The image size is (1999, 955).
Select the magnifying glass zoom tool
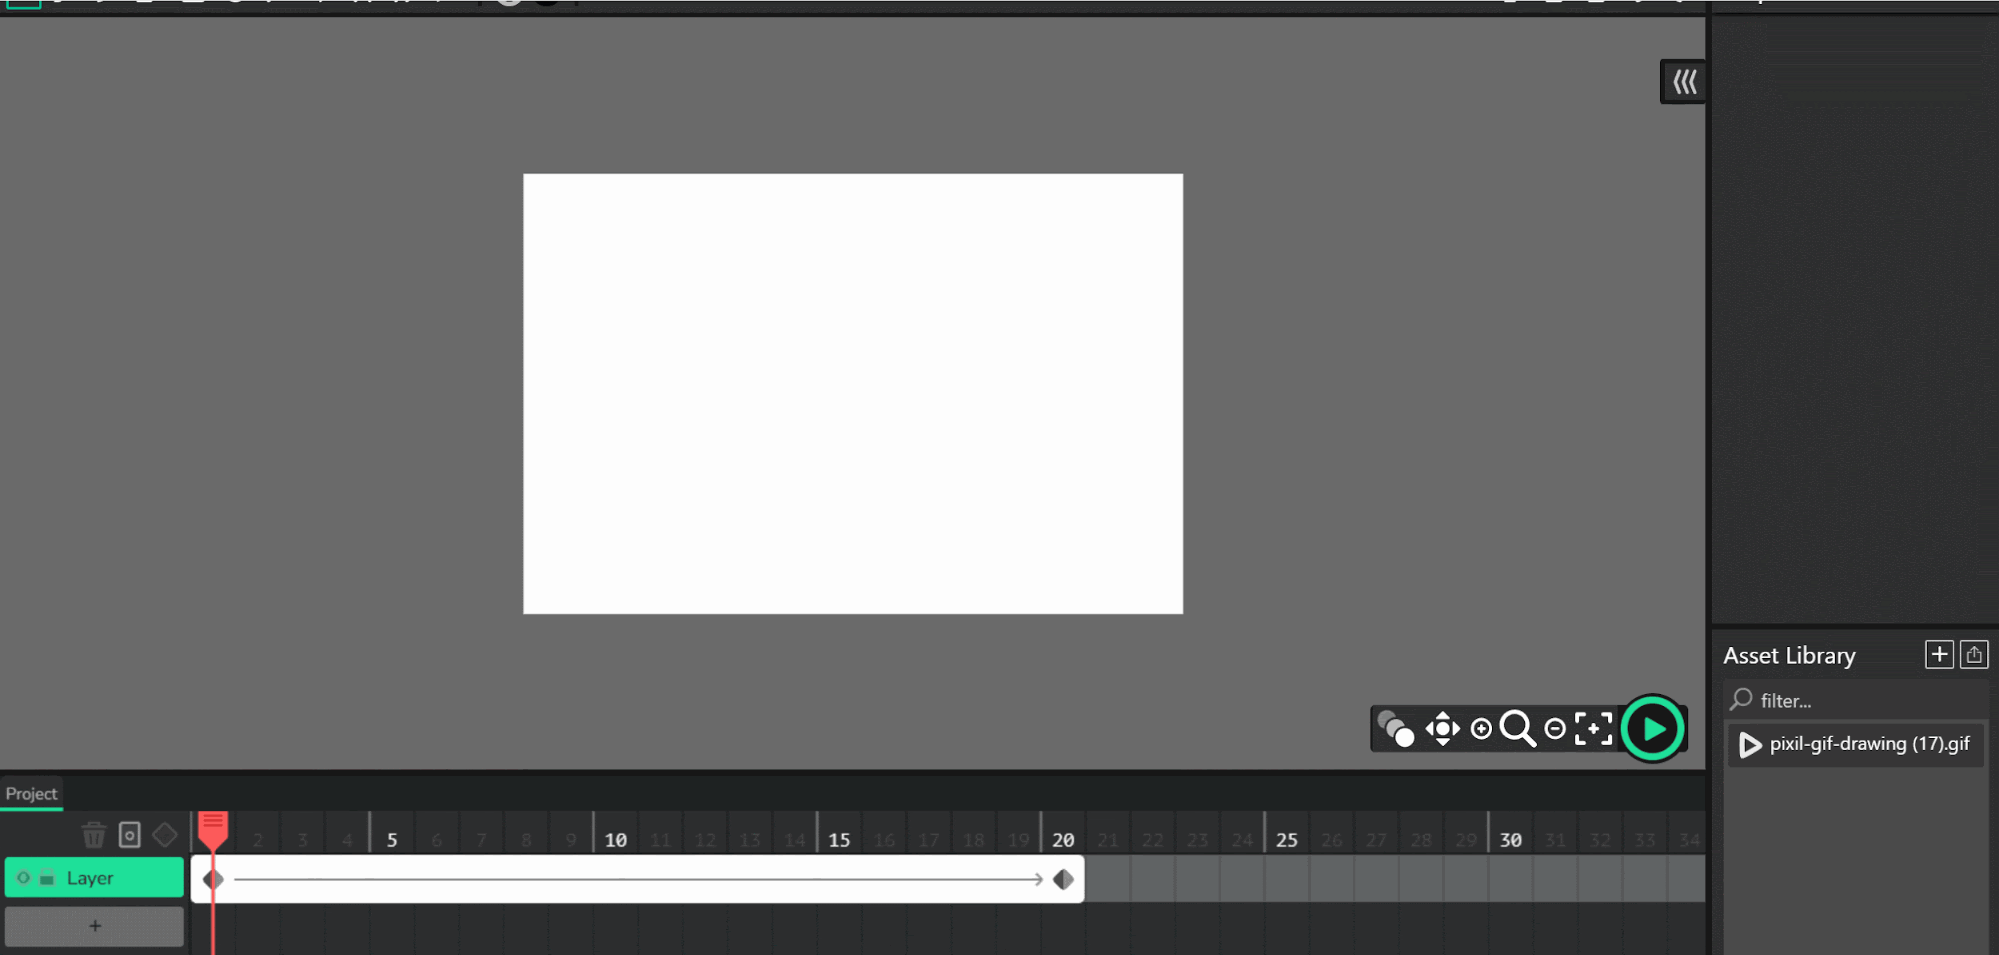coord(1517,728)
